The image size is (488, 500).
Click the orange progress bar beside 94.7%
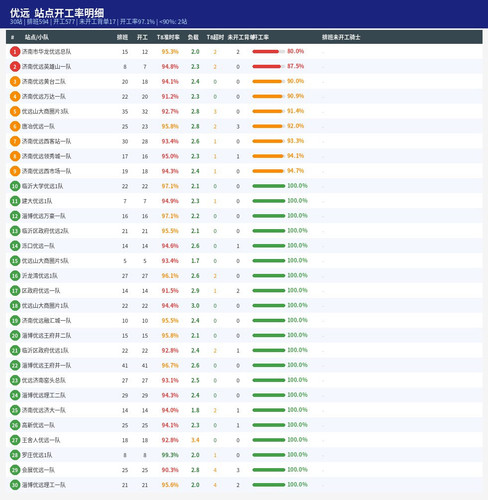[x=269, y=171]
